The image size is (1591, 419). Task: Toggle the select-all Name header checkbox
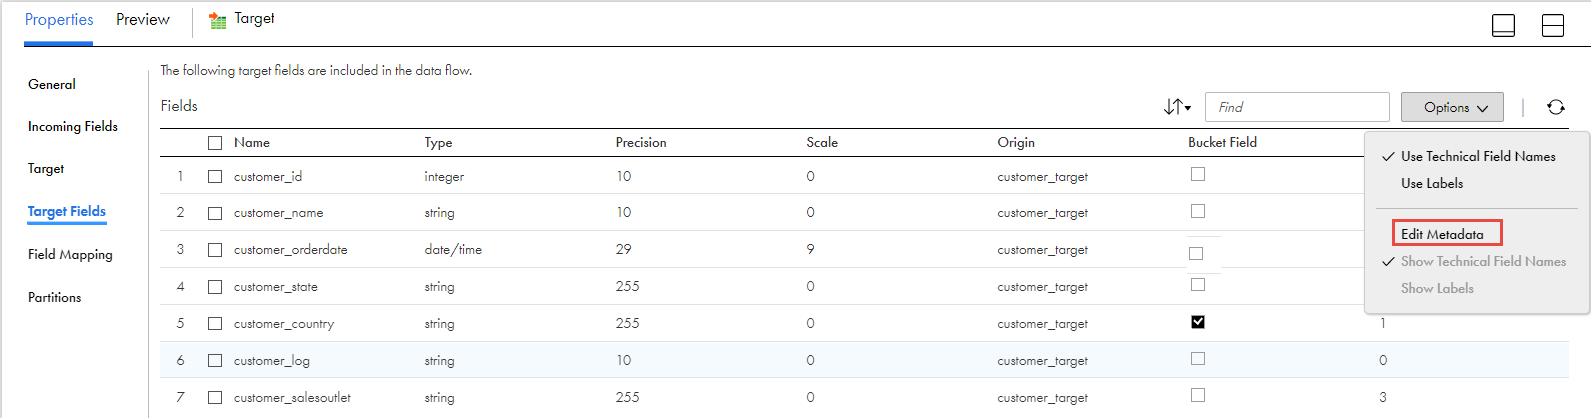(x=215, y=143)
